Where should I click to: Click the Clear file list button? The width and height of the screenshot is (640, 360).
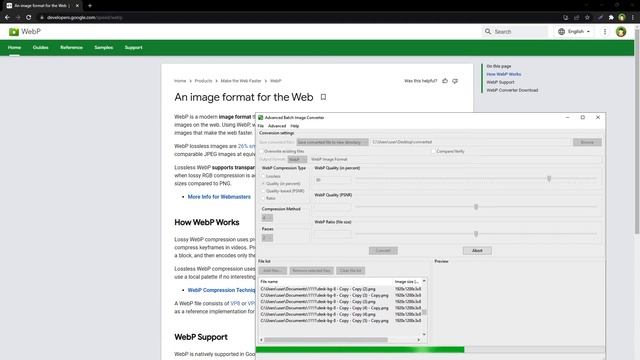click(351, 271)
